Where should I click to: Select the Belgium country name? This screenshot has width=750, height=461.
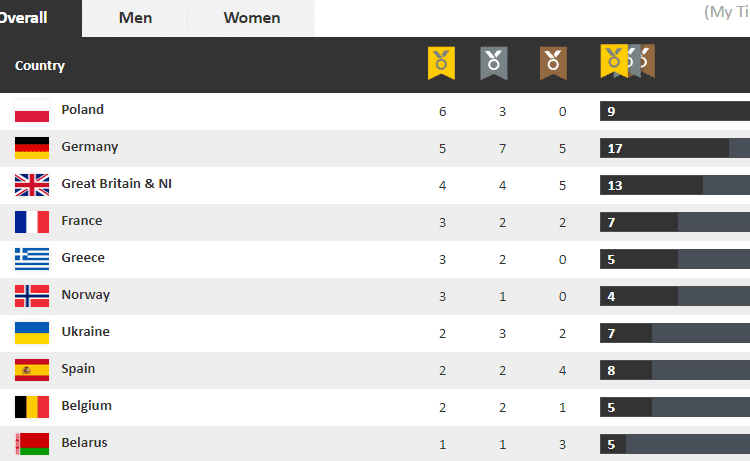point(87,406)
